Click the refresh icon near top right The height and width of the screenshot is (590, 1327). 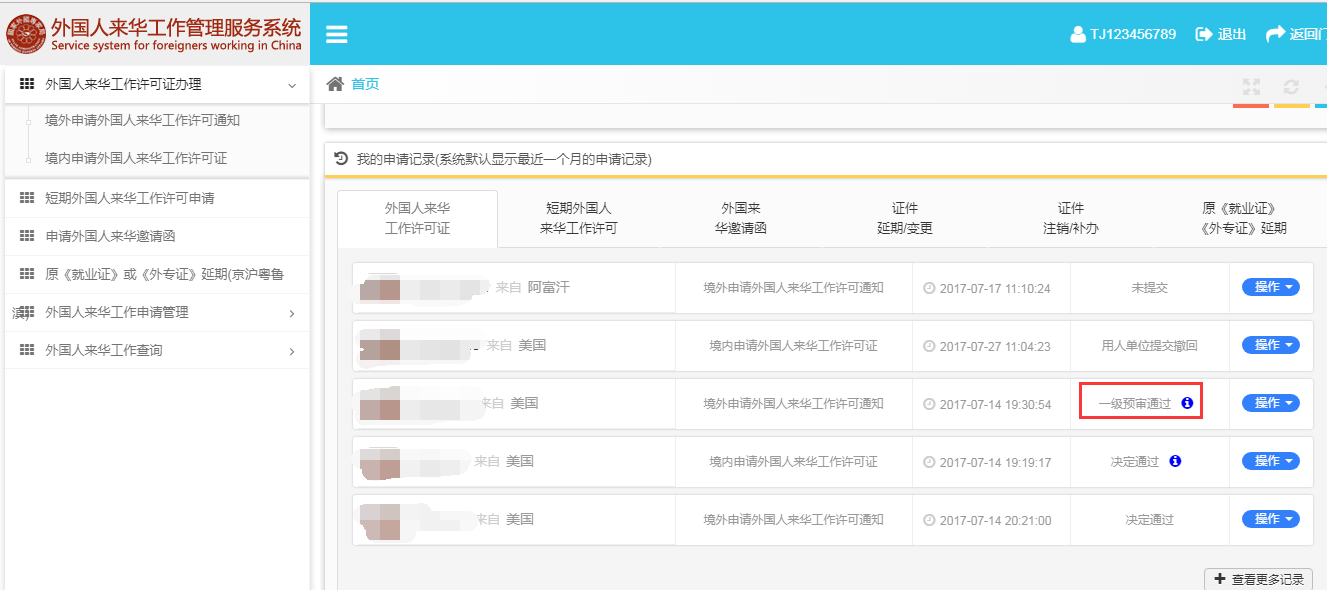(1291, 87)
